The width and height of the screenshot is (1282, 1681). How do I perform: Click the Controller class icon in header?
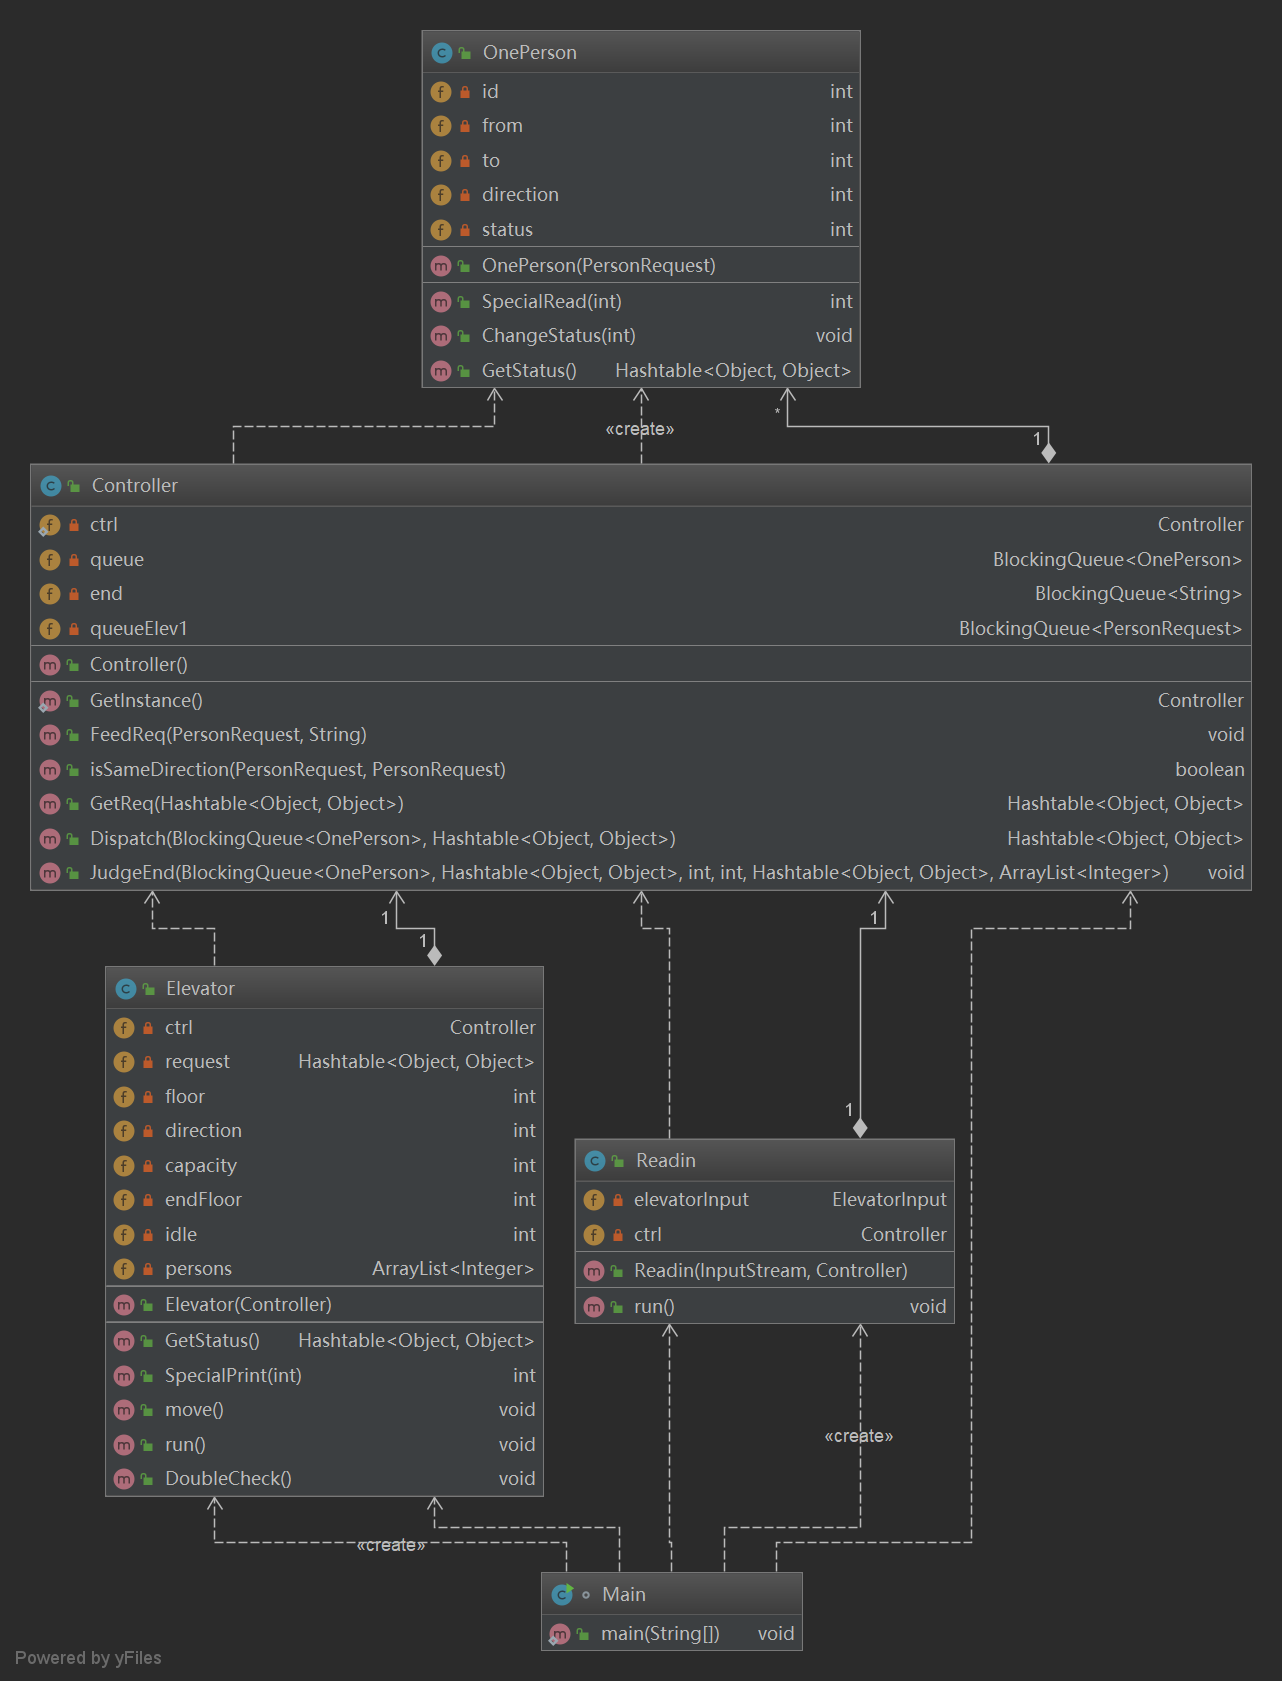(x=50, y=485)
